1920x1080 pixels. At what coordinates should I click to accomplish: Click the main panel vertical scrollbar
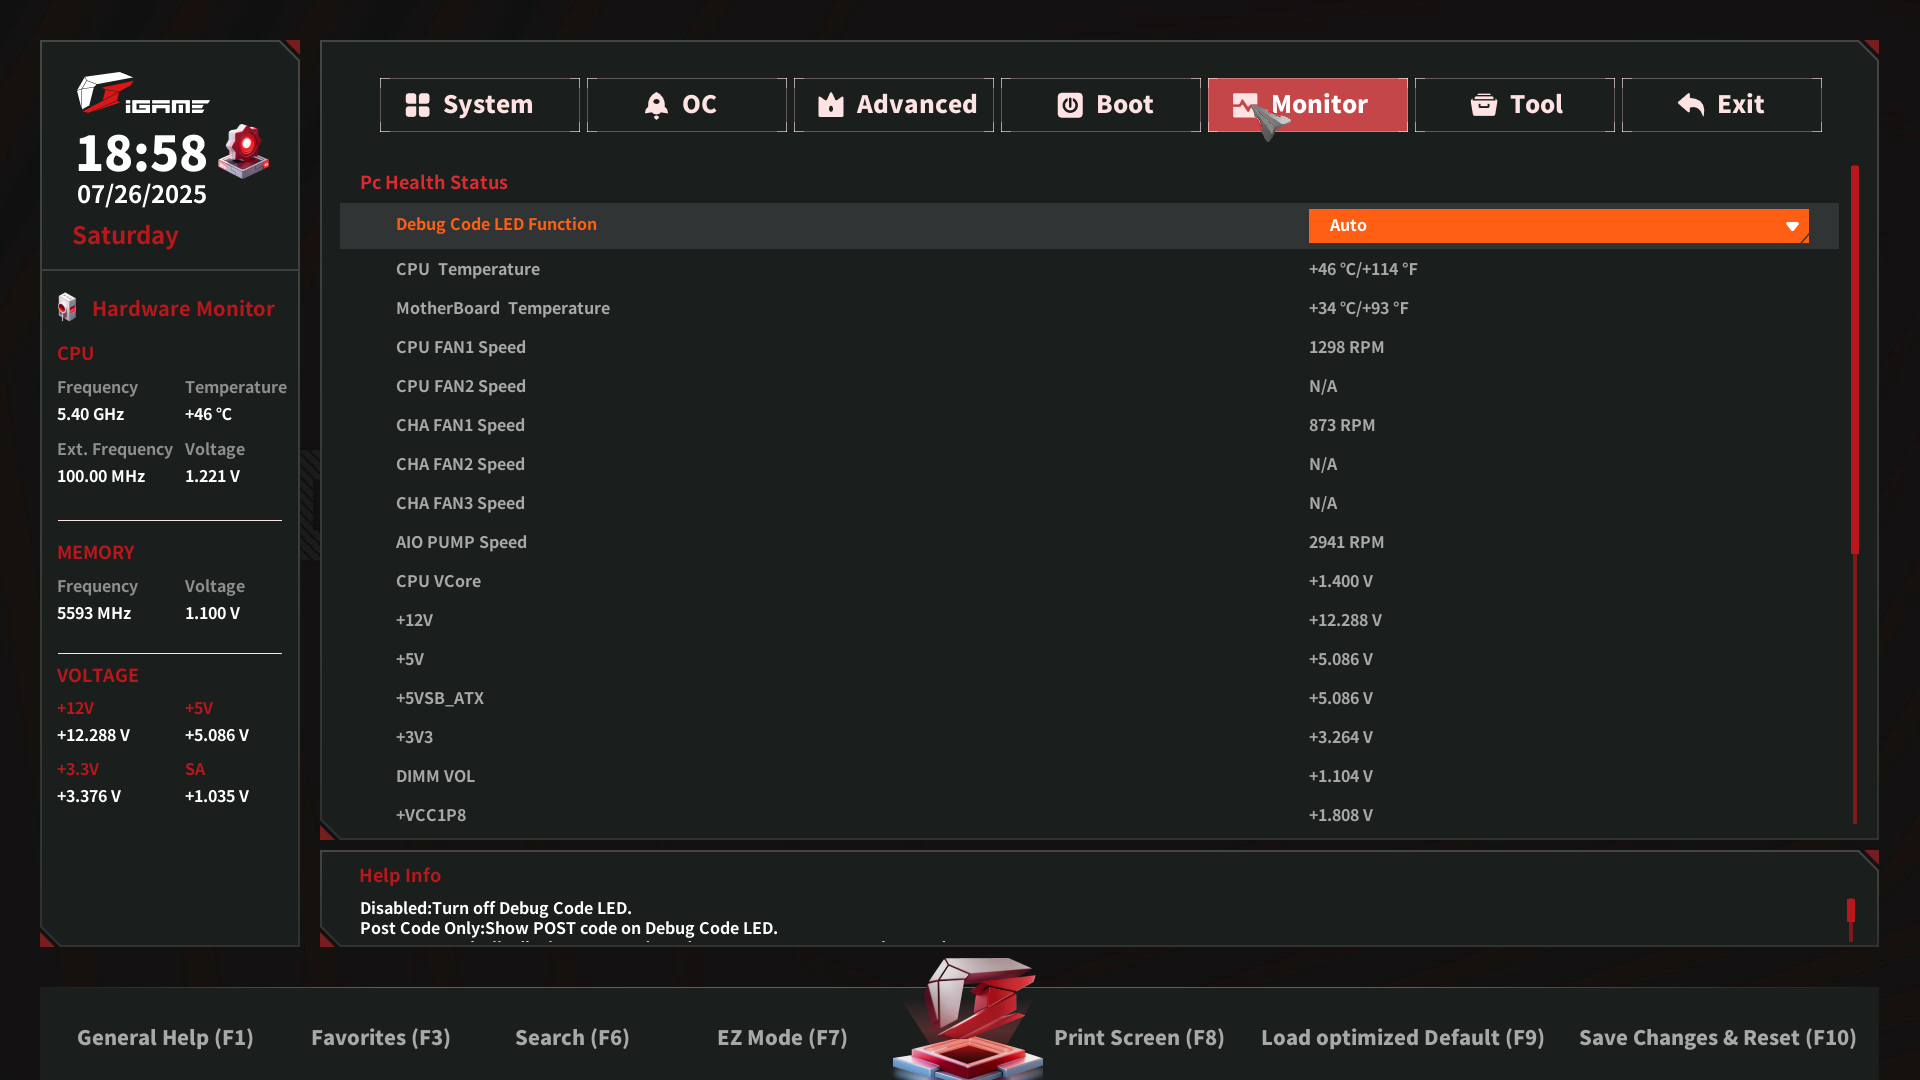pyautogui.click(x=1855, y=360)
